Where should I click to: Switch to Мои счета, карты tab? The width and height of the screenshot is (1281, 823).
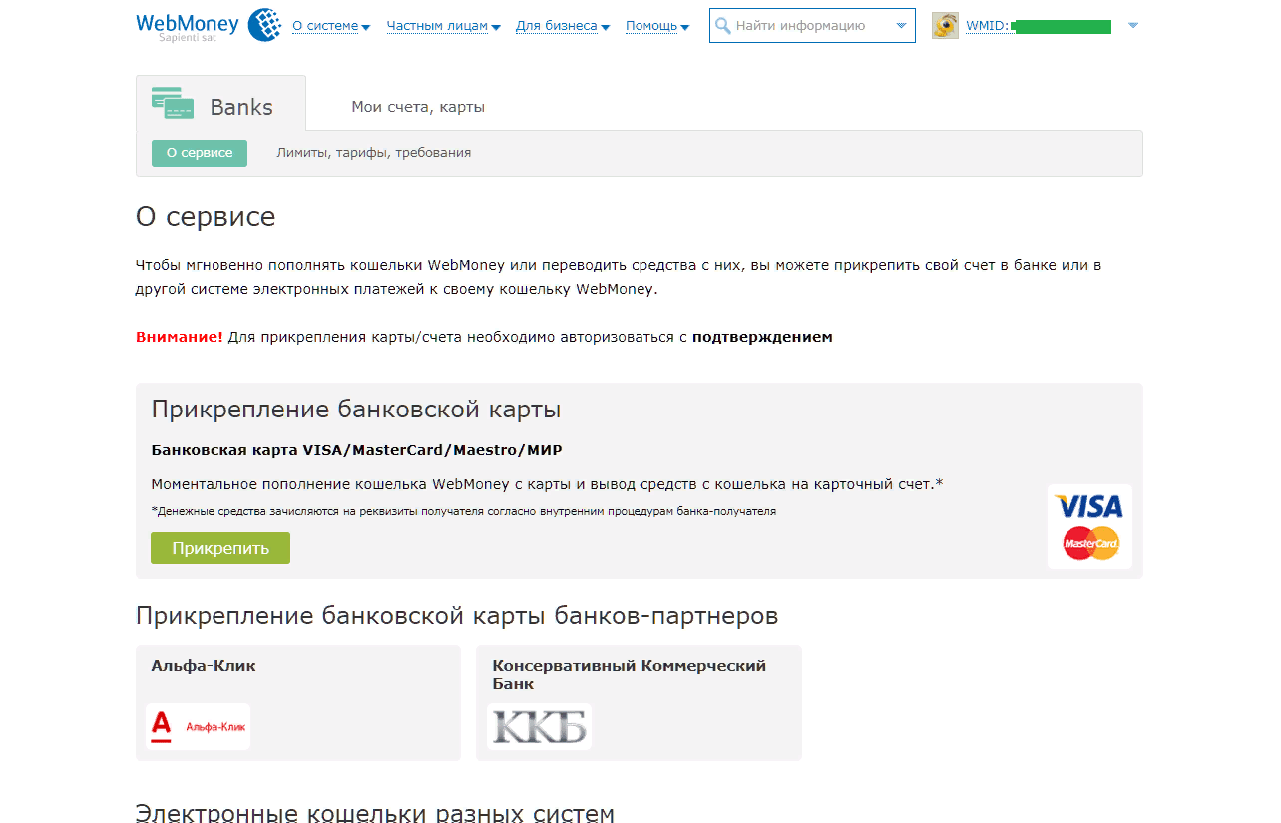point(418,107)
